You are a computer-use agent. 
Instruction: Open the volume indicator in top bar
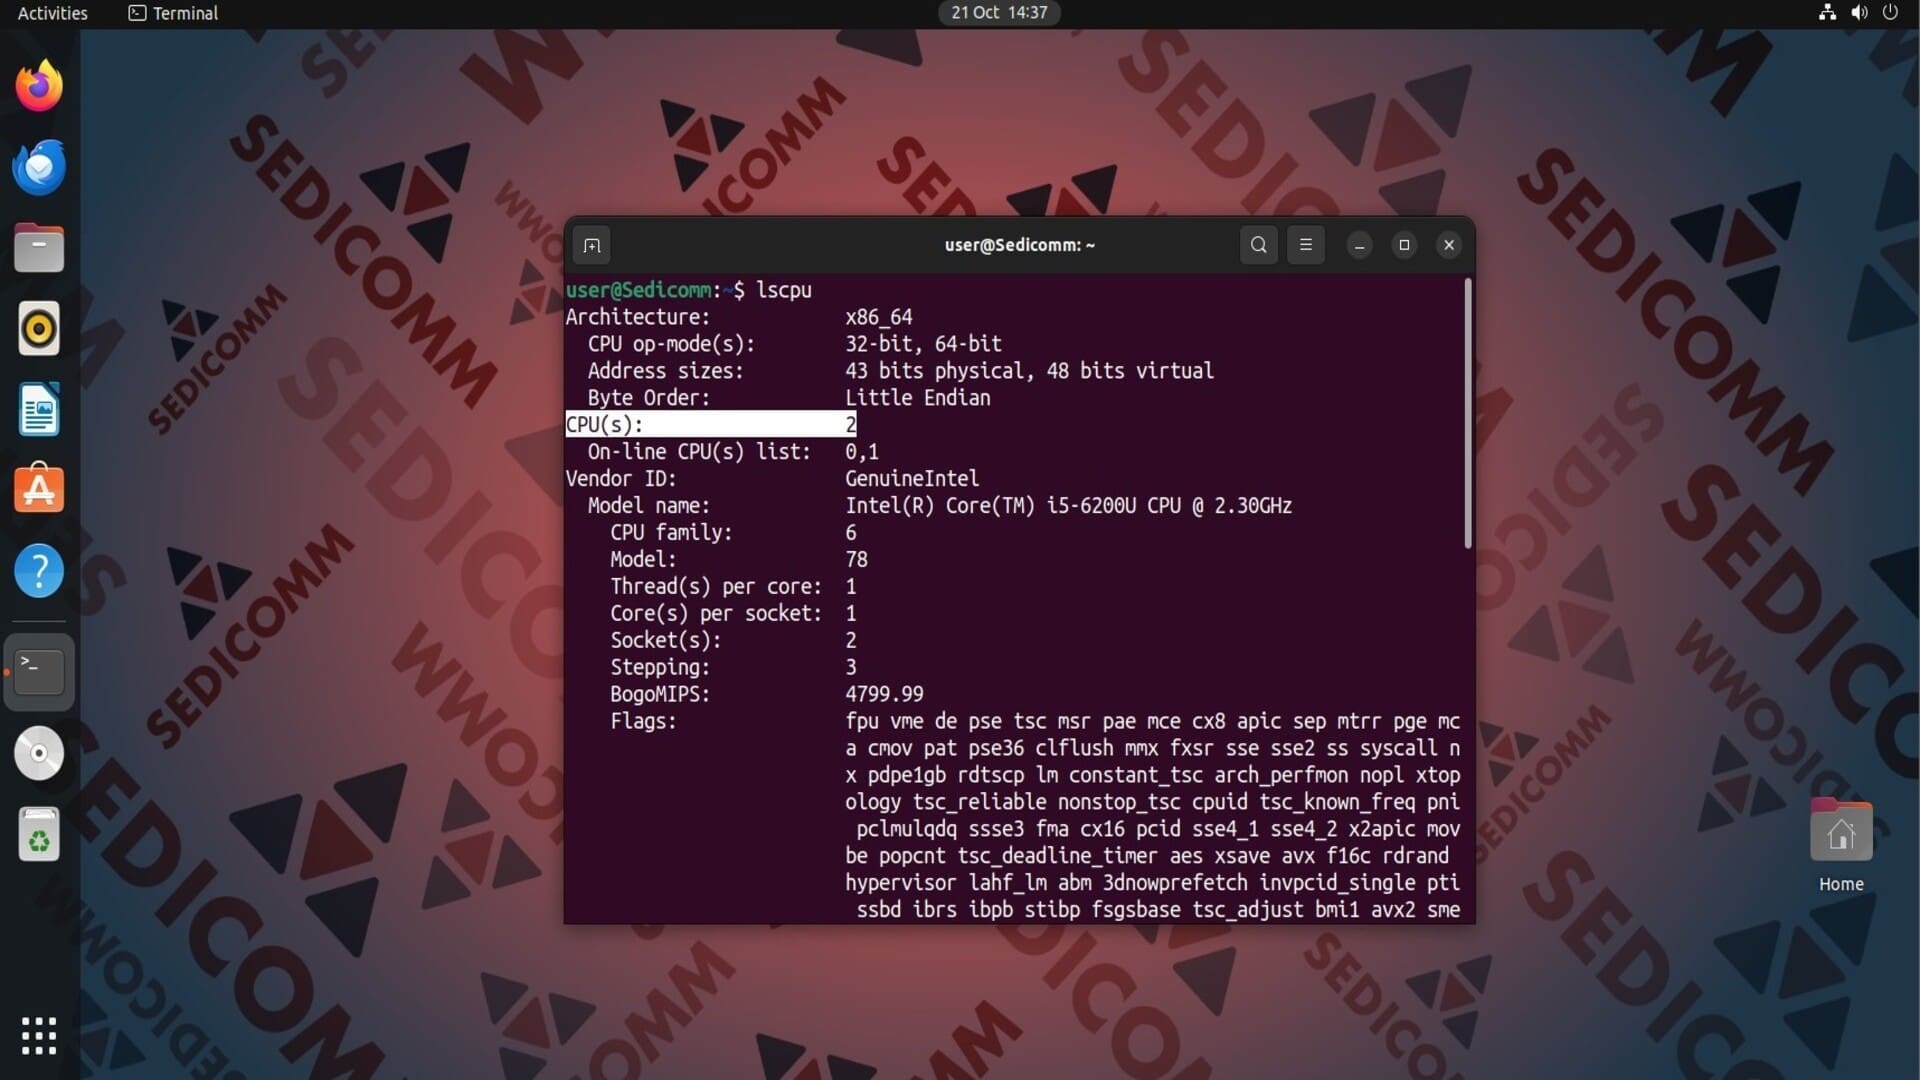[x=1859, y=13]
